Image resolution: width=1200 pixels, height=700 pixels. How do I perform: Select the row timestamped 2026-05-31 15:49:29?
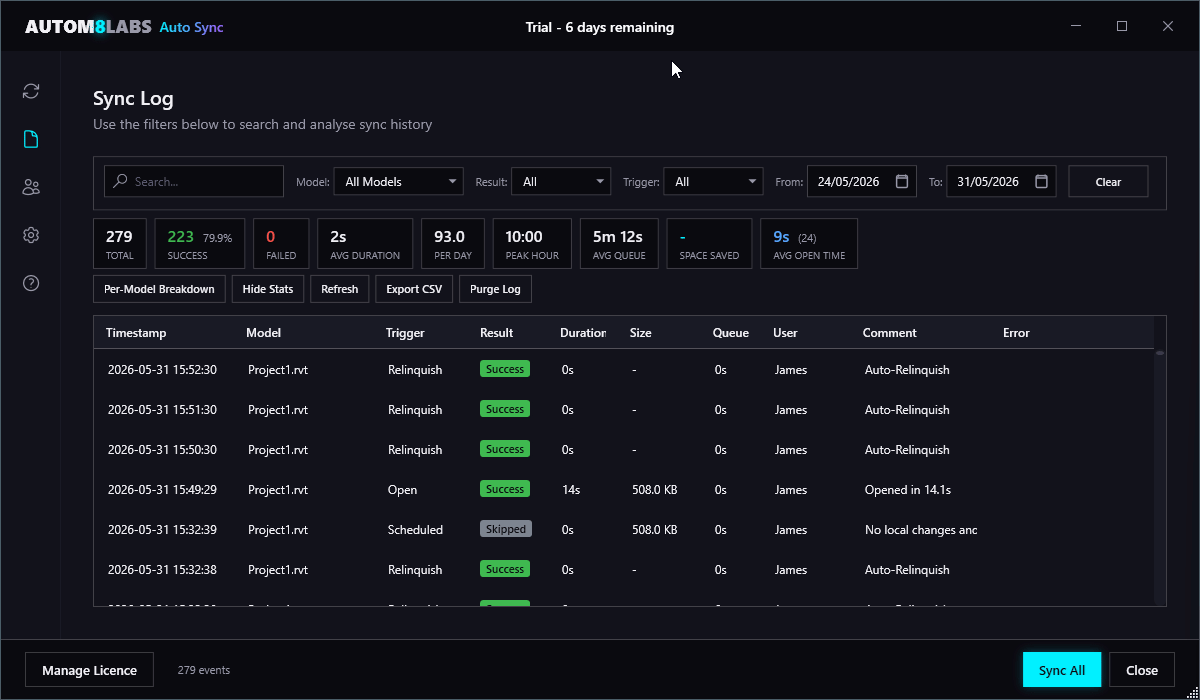[x=624, y=489]
